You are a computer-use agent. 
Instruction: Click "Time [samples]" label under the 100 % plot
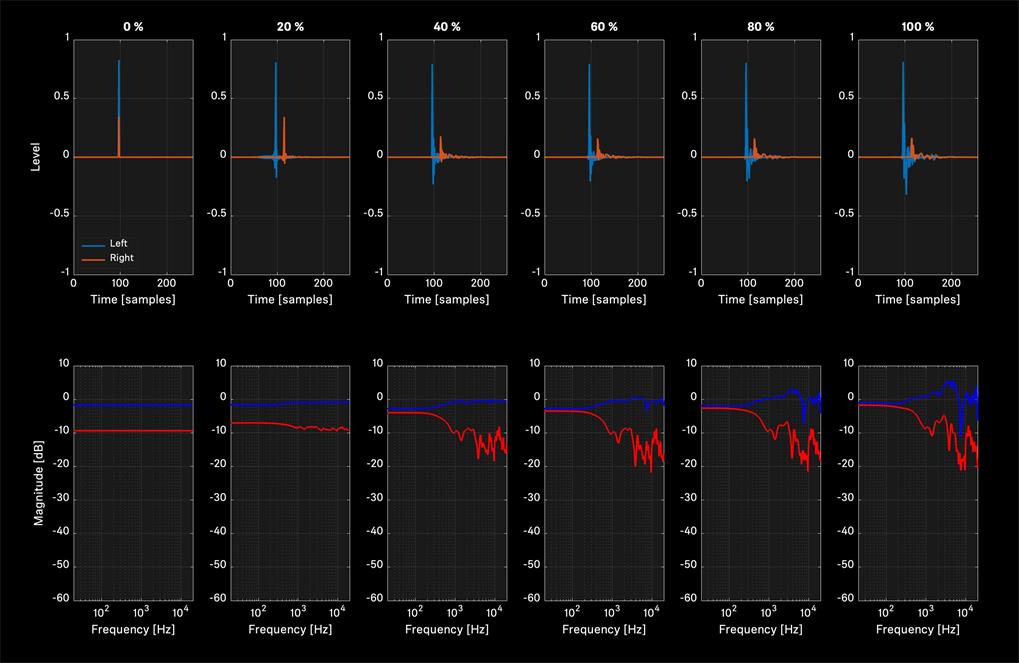918,300
